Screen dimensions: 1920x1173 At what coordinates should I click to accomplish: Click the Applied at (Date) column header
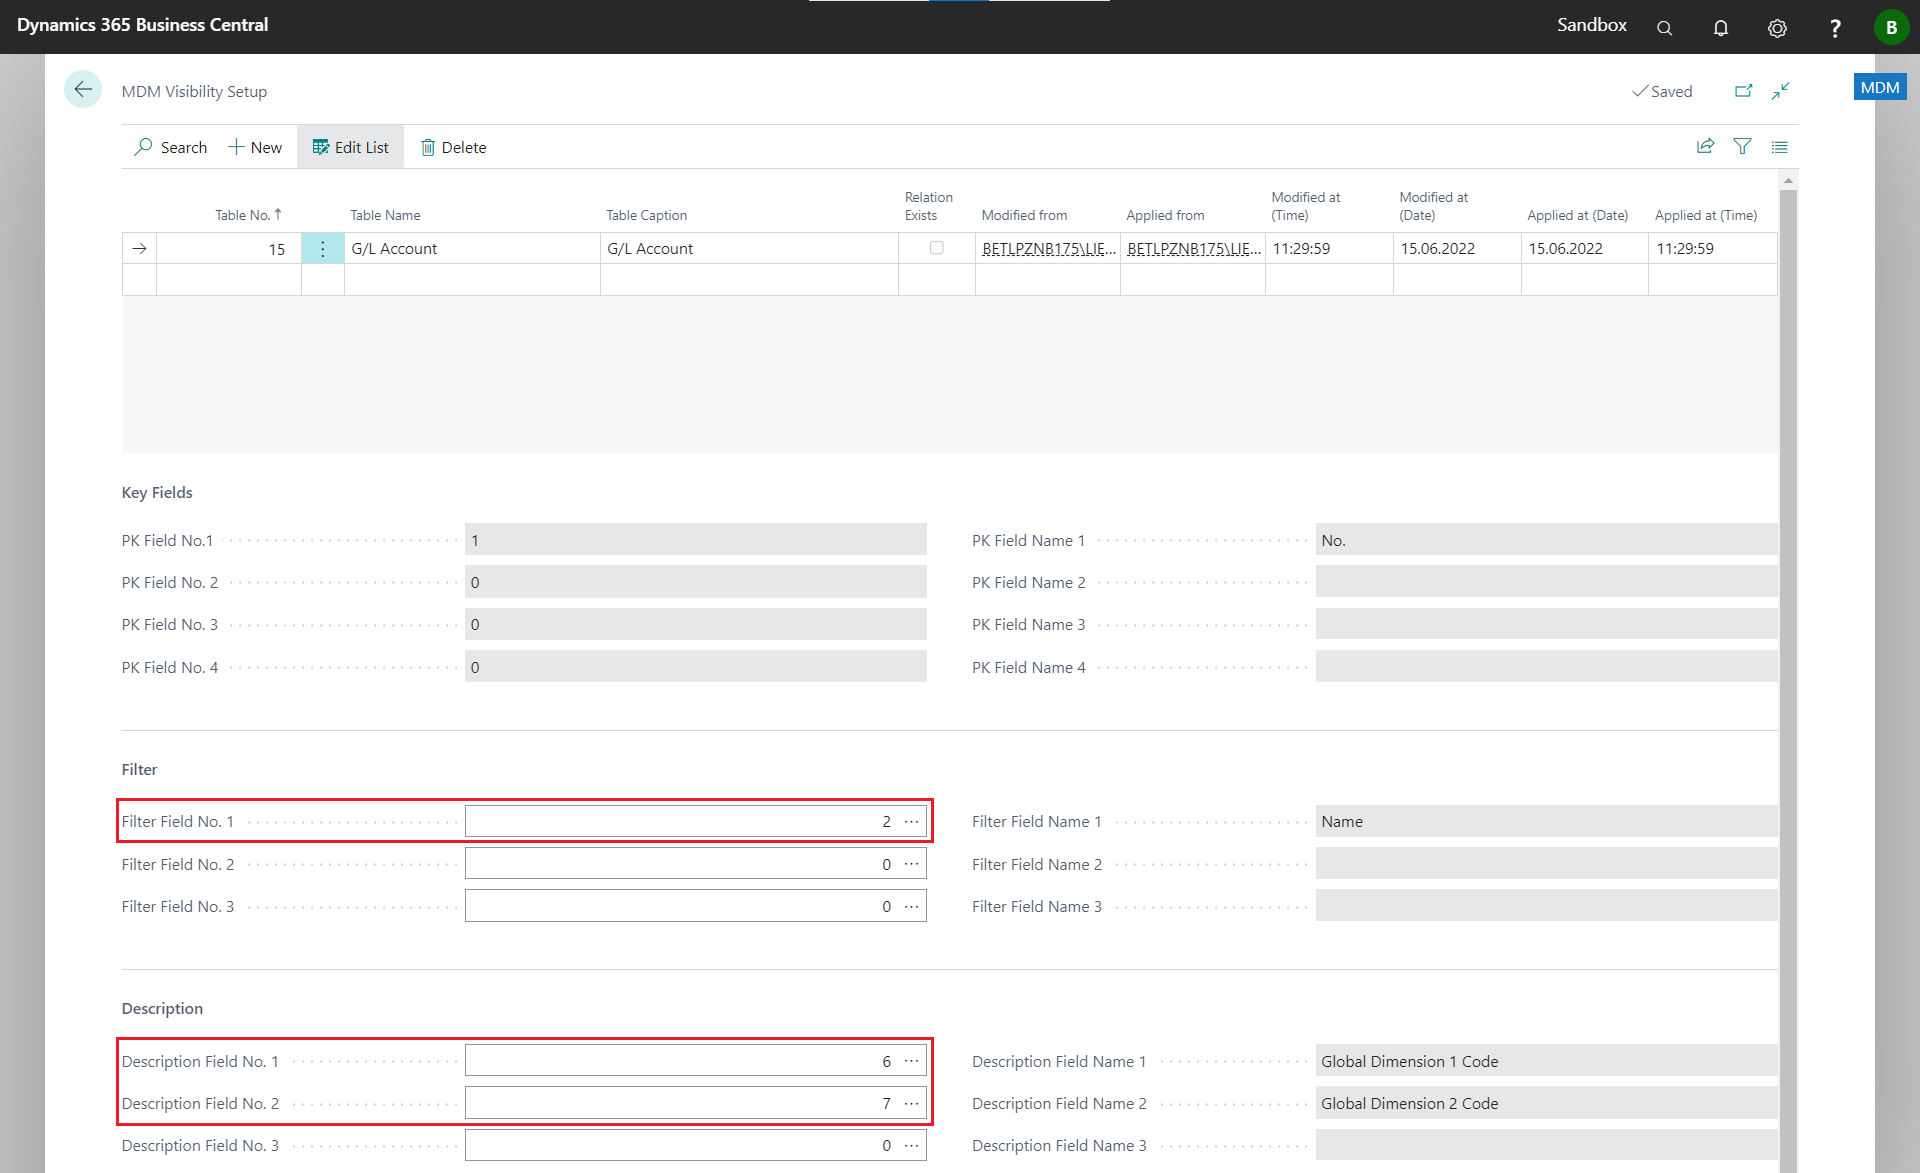coord(1577,215)
